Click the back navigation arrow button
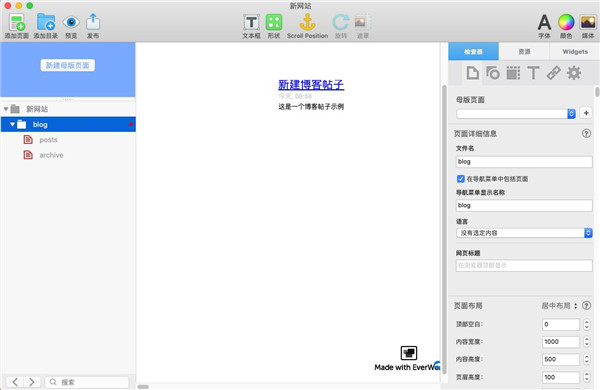 coord(15,382)
